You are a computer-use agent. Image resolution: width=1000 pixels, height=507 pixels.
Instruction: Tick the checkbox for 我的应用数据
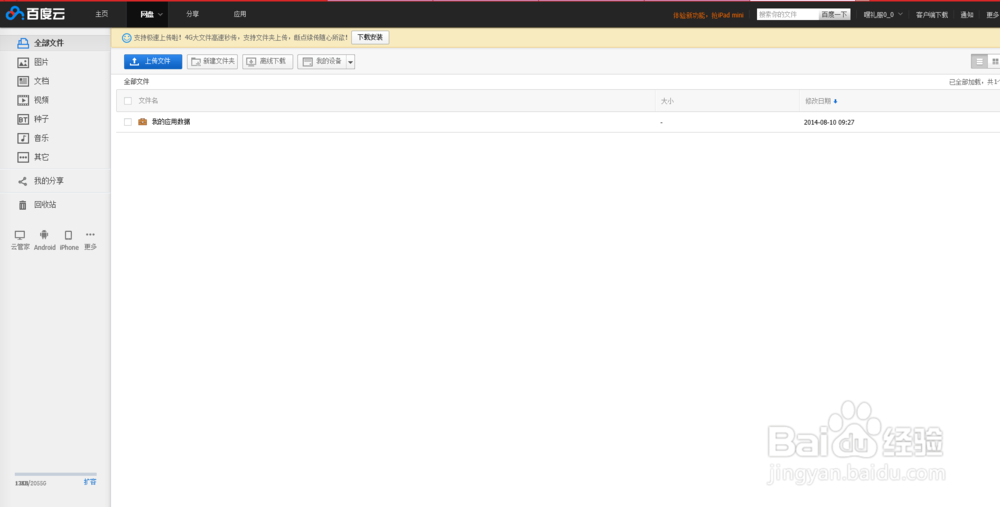(128, 122)
